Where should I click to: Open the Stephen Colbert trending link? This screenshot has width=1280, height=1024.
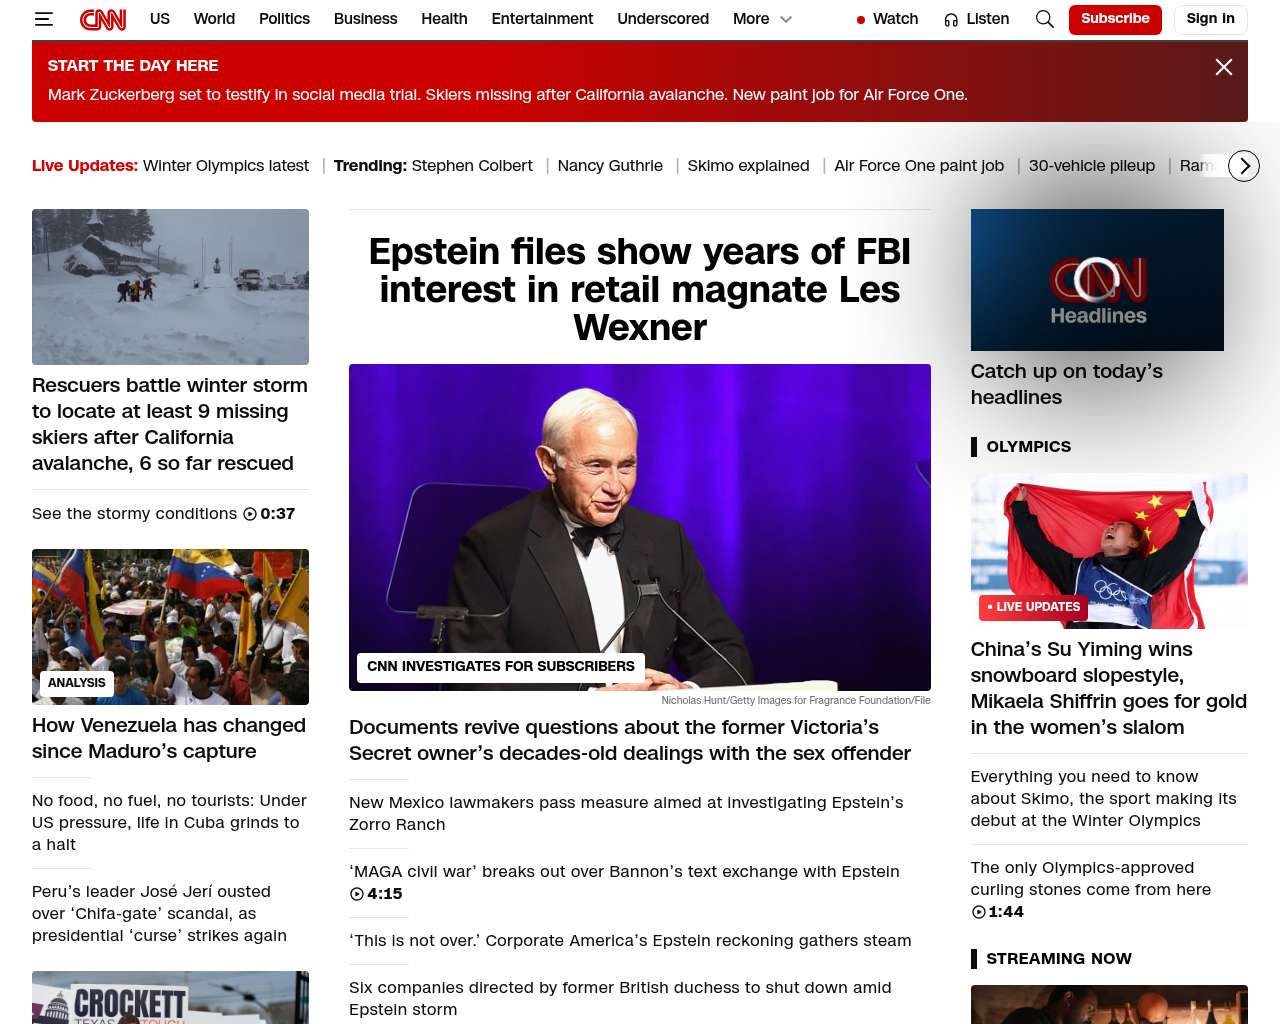coord(472,166)
